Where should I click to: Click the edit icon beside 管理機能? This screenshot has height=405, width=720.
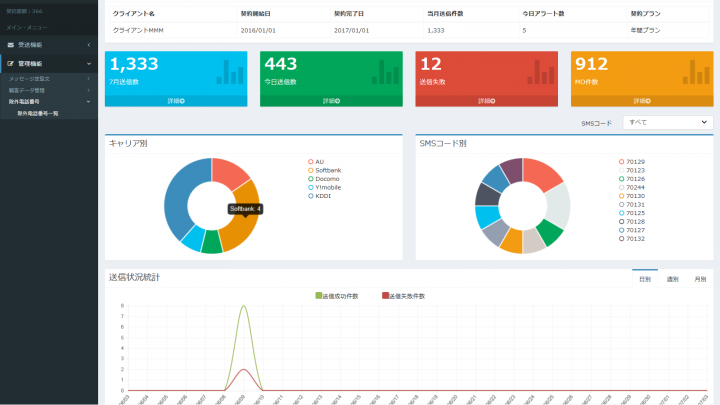(10, 63)
